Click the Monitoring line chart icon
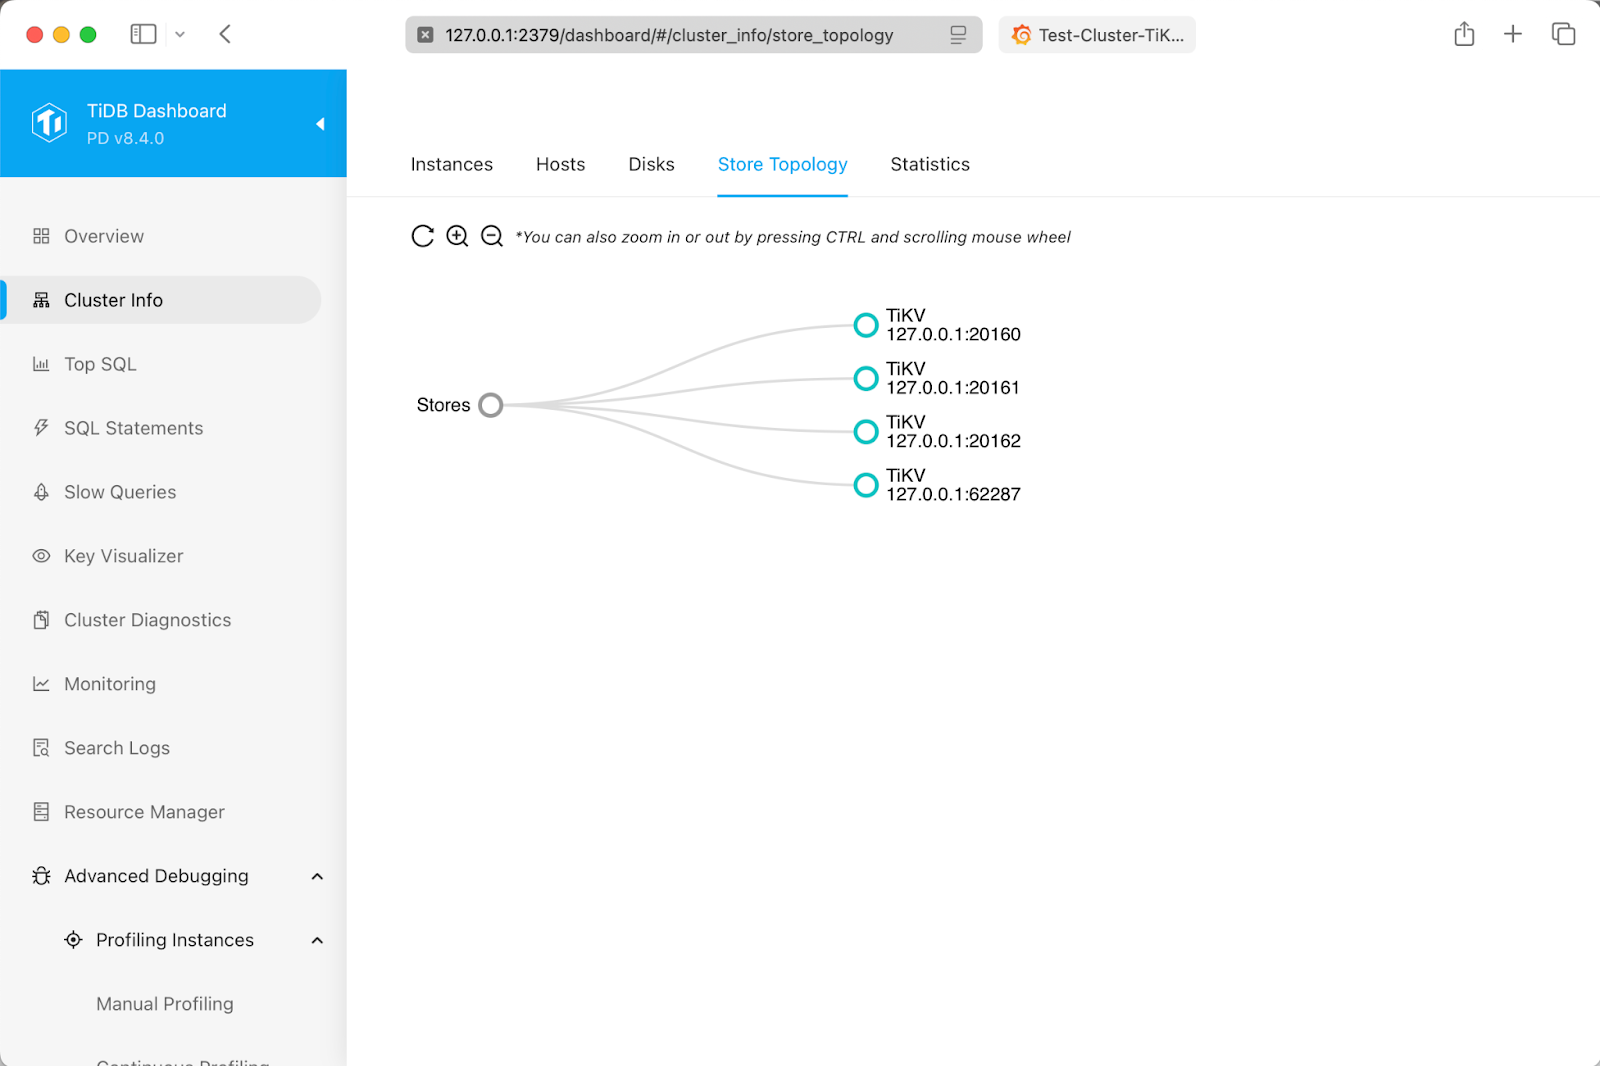 click(x=41, y=684)
